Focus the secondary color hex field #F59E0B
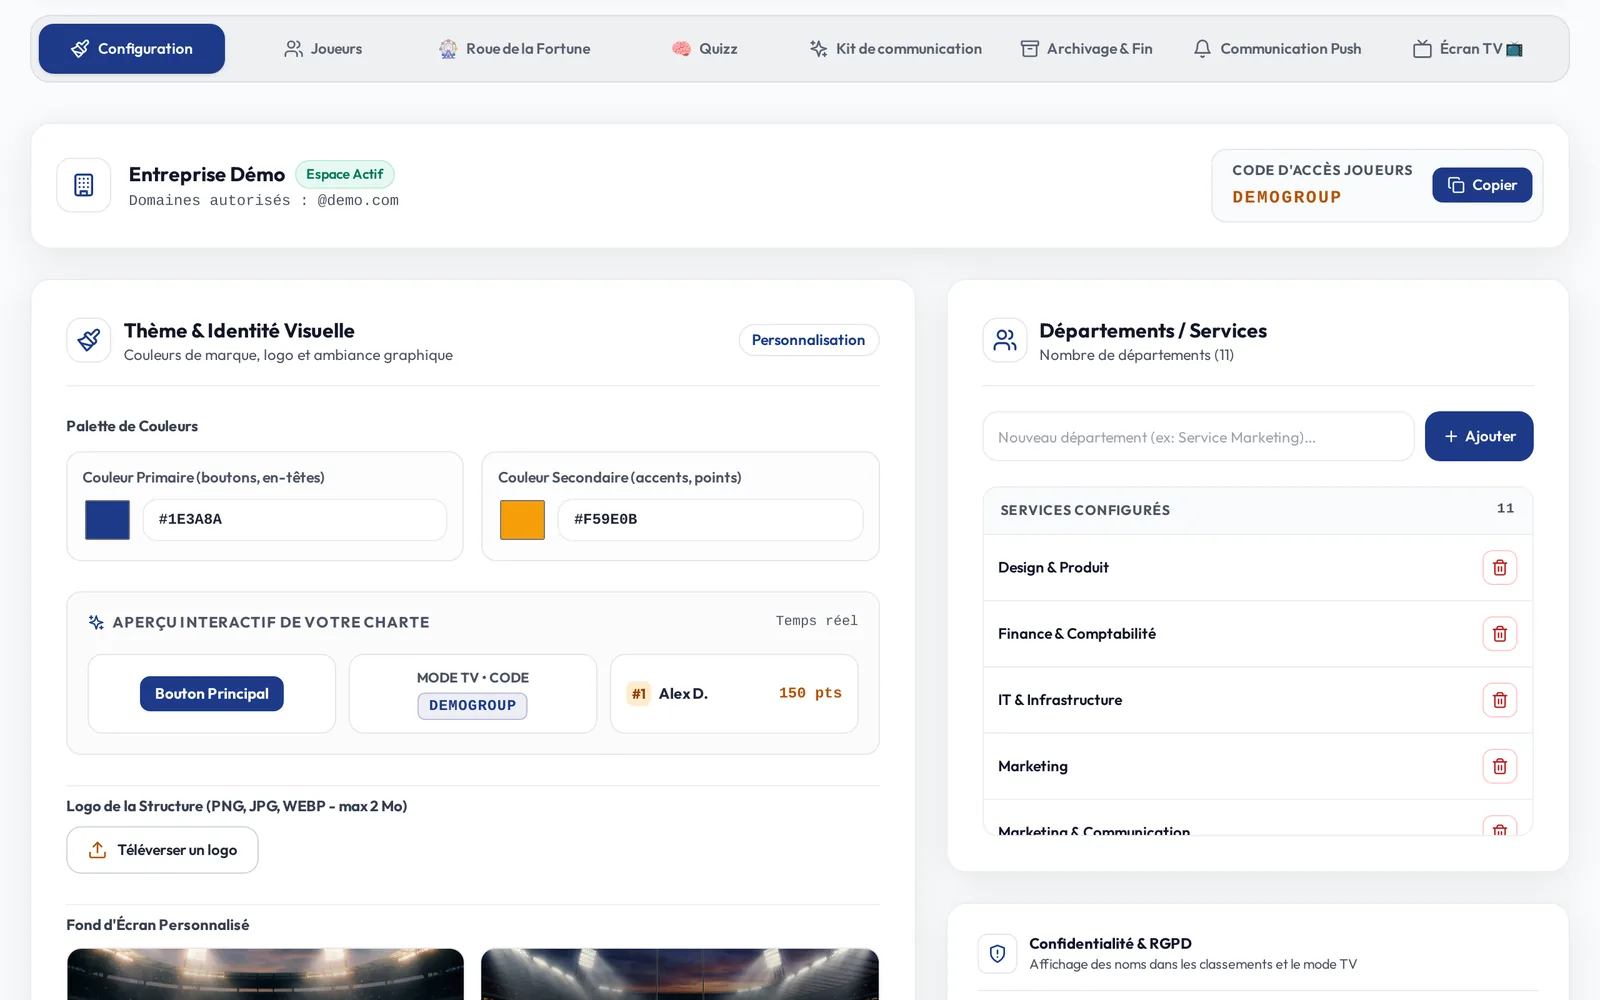The width and height of the screenshot is (1600, 1000). pyautogui.click(x=710, y=520)
